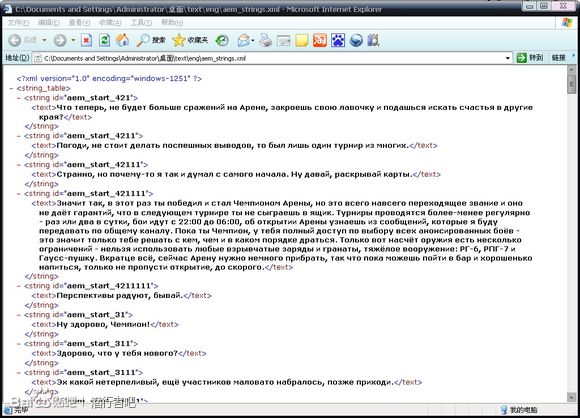
Task: Collapse the aem_start_421111 string node
Action: point(18,193)
